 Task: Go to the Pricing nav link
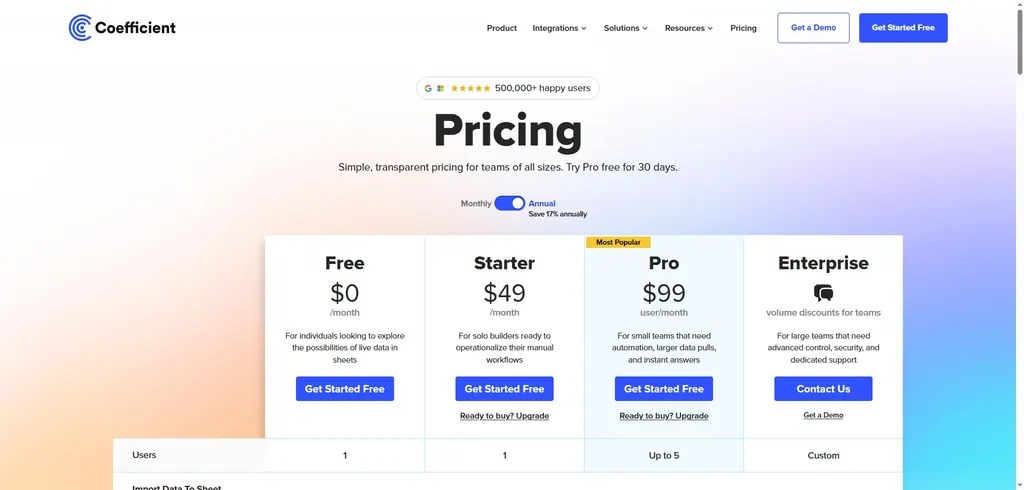pos(743,28)
